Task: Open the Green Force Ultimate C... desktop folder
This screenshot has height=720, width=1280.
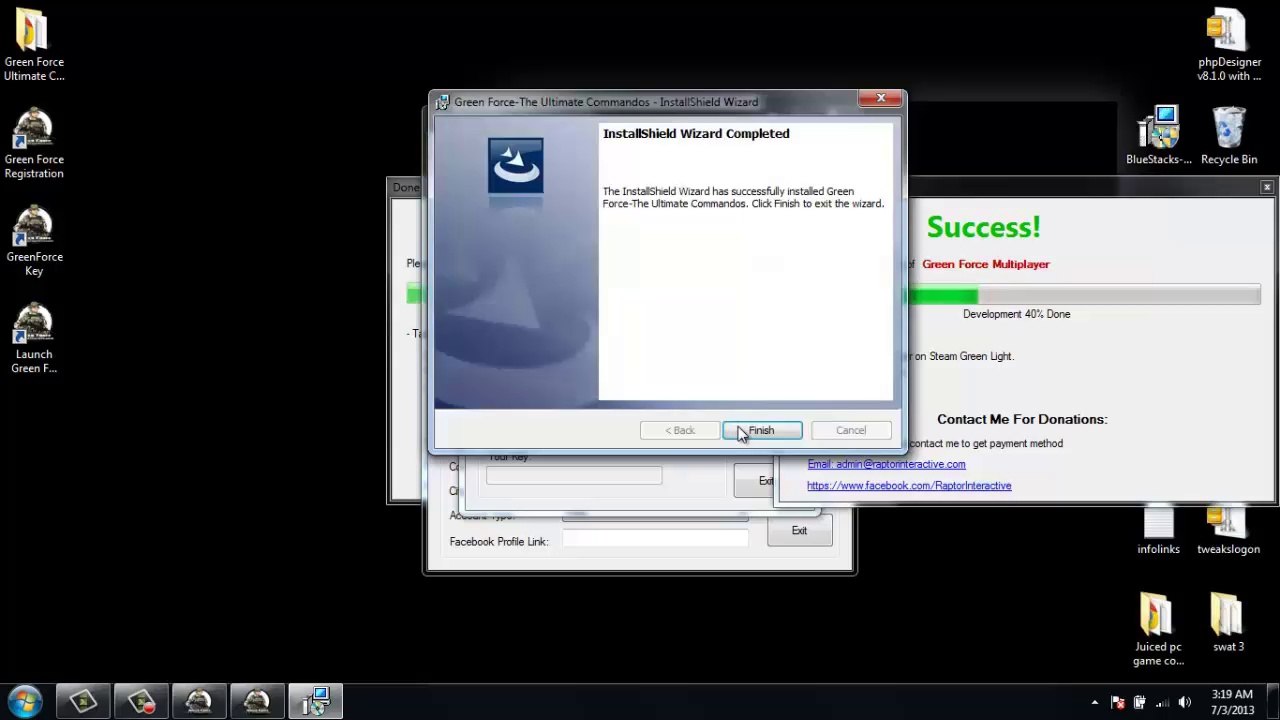Action: coord(34,45)
